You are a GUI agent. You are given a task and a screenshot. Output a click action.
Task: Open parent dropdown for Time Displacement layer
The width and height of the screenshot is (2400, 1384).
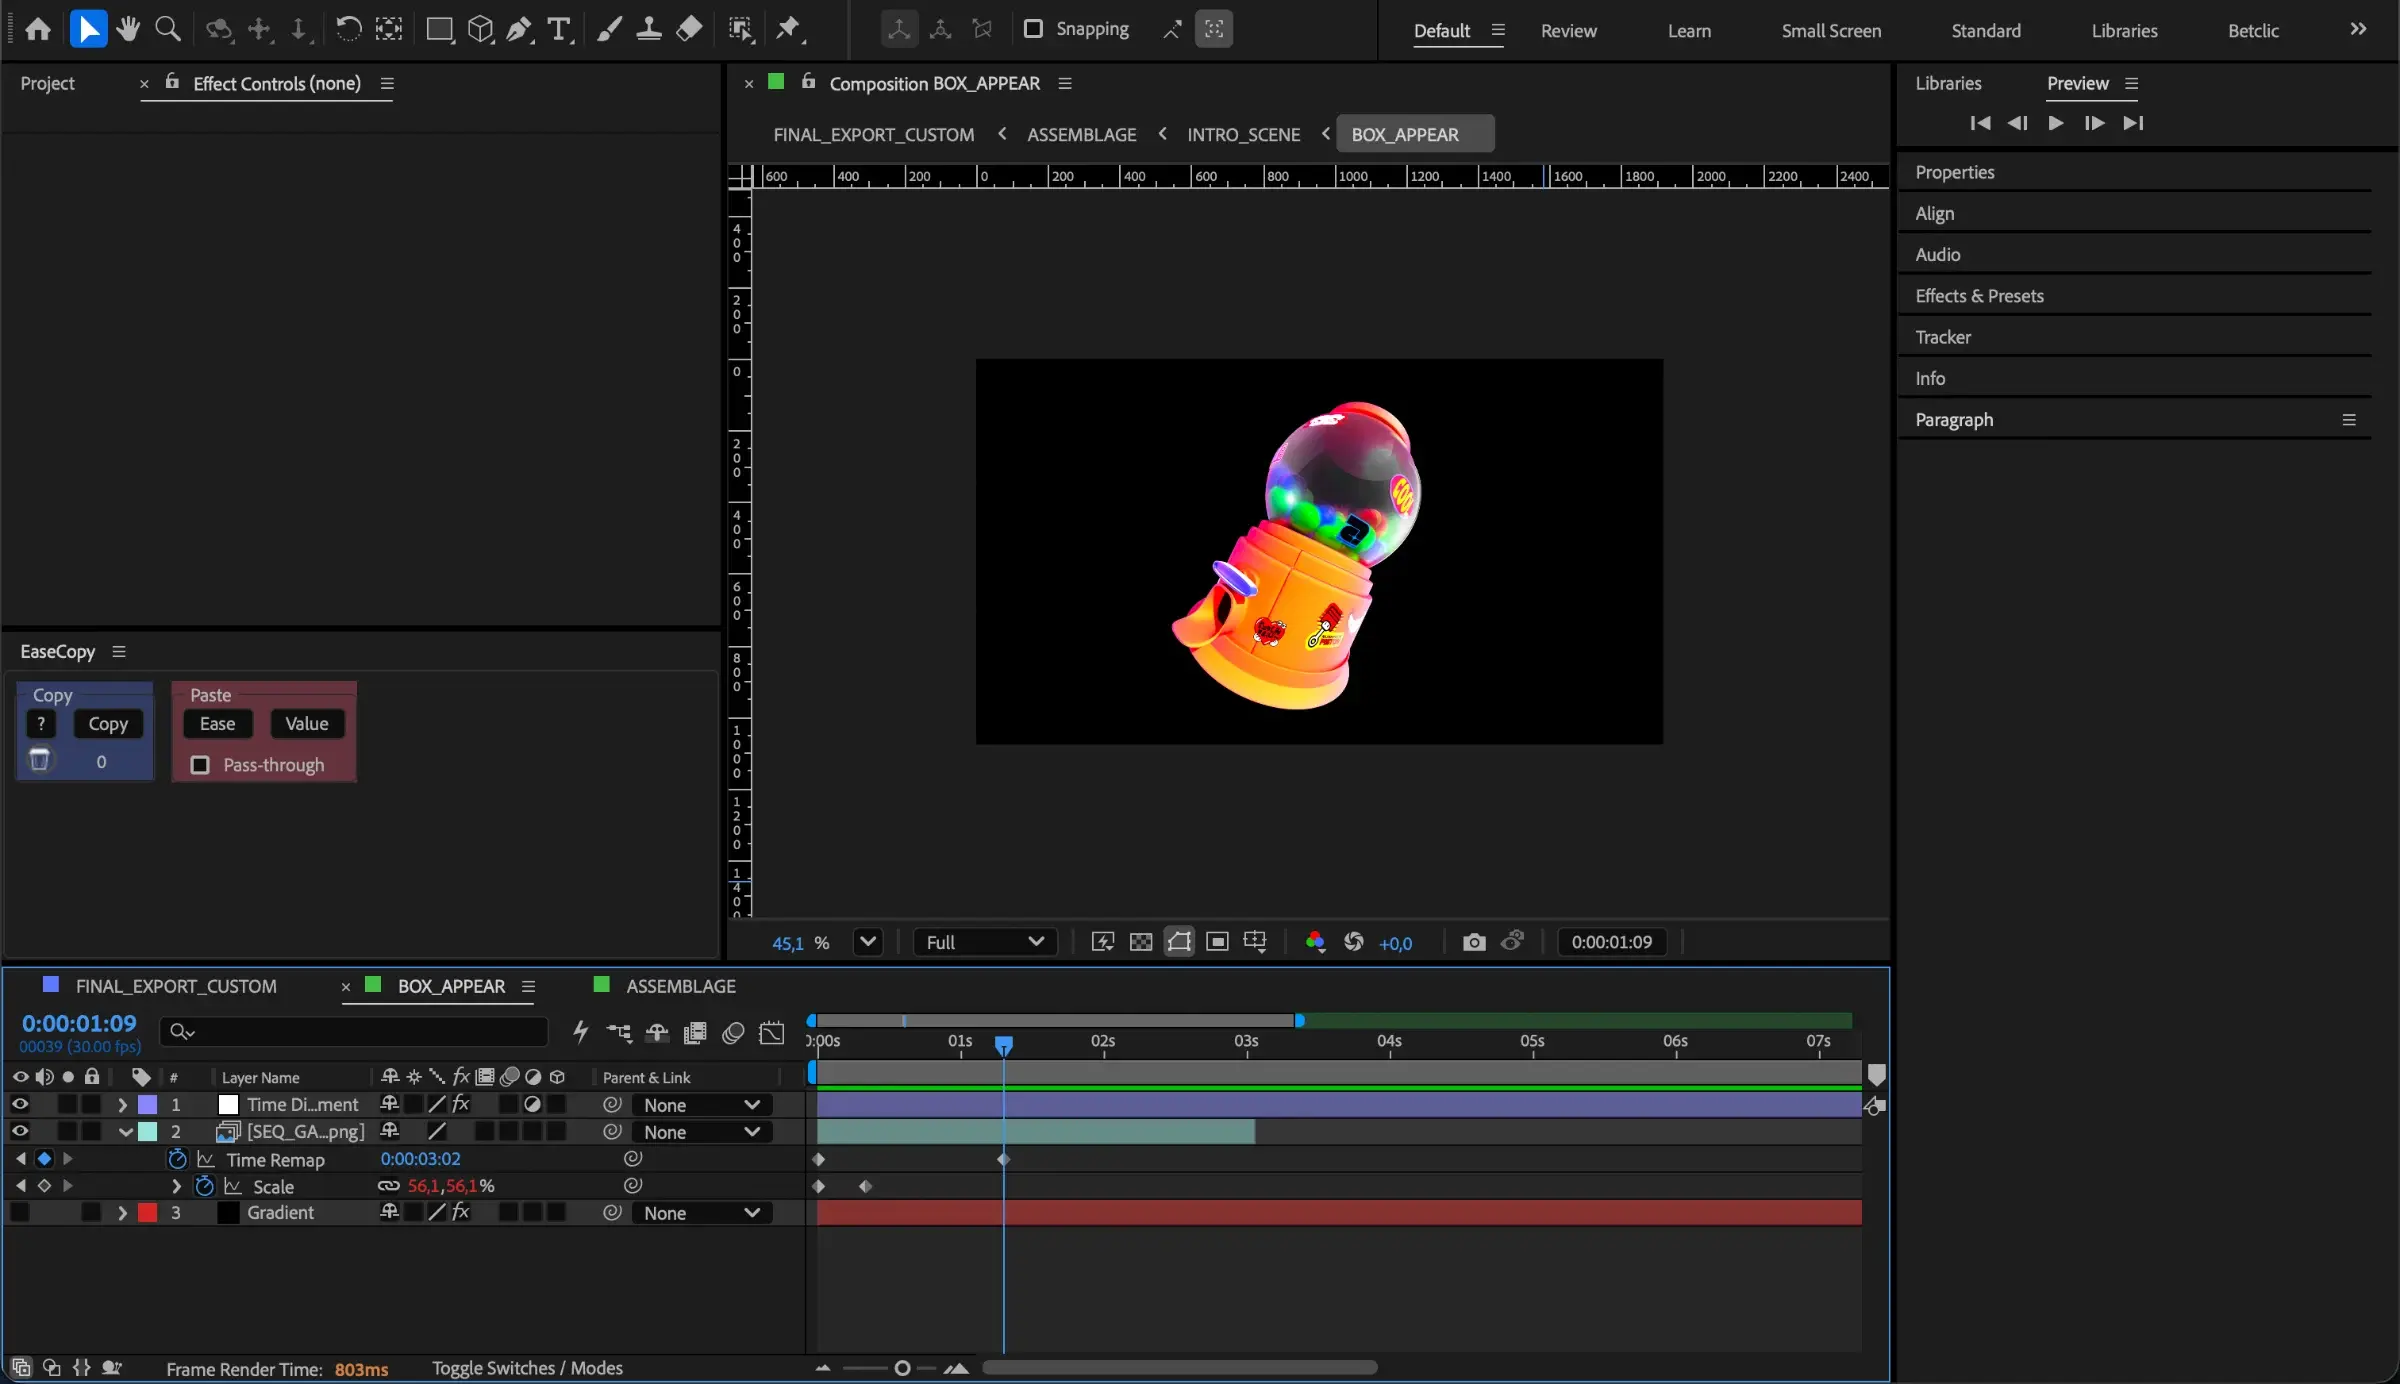tap(701, 1105)
